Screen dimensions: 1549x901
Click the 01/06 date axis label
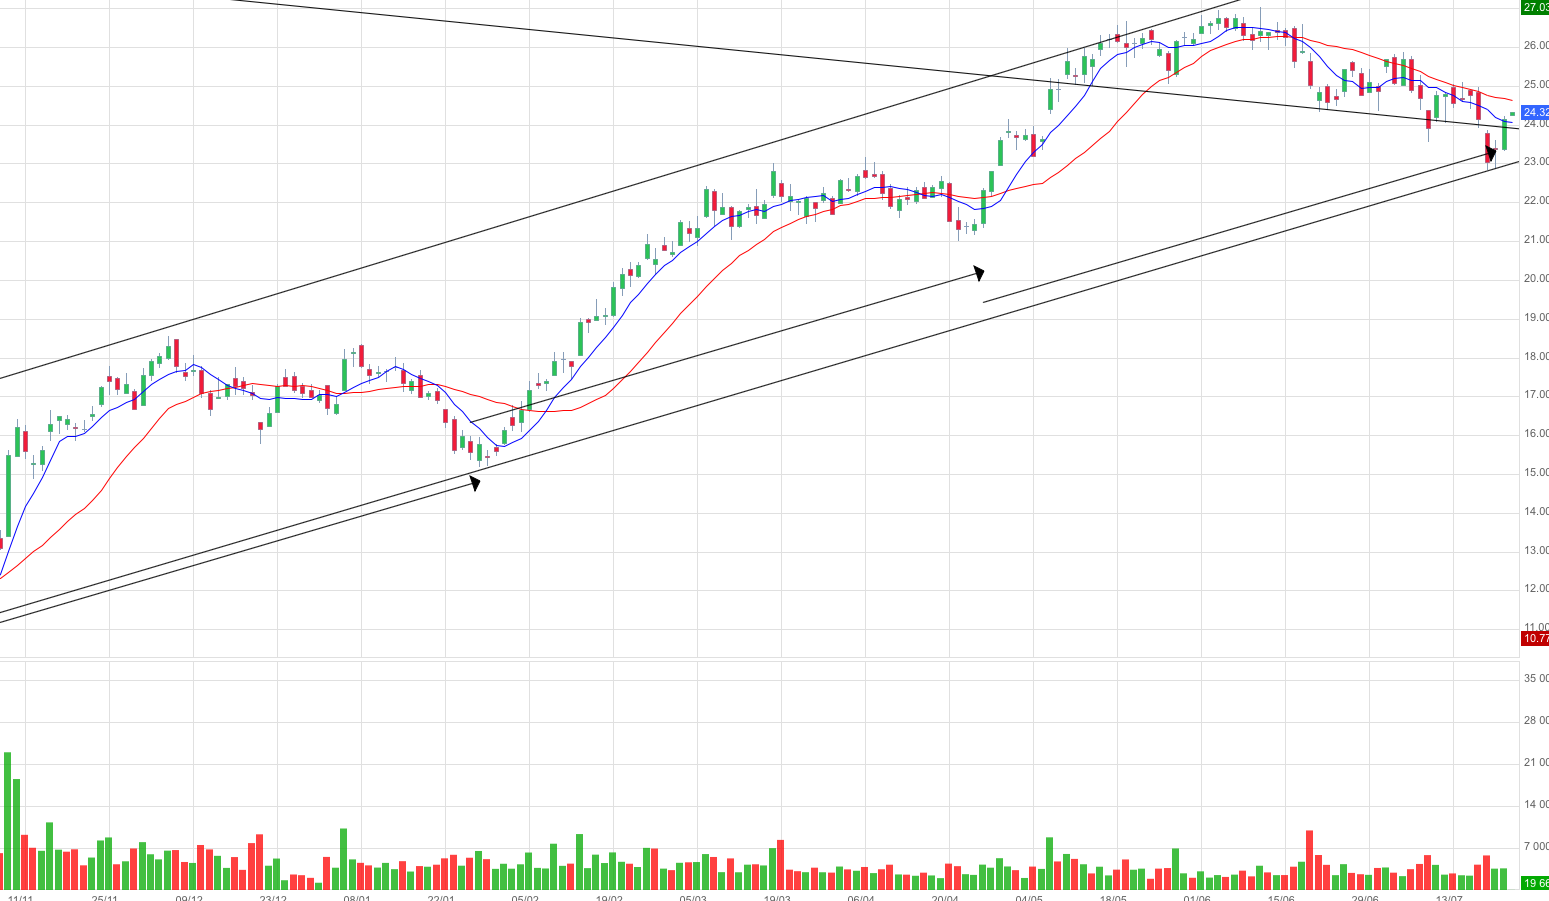click(1197, 897)
